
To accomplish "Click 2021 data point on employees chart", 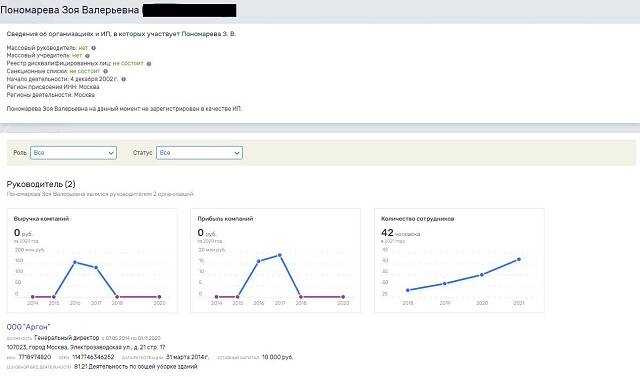I will pyautogui.click(x=519, y=259).
